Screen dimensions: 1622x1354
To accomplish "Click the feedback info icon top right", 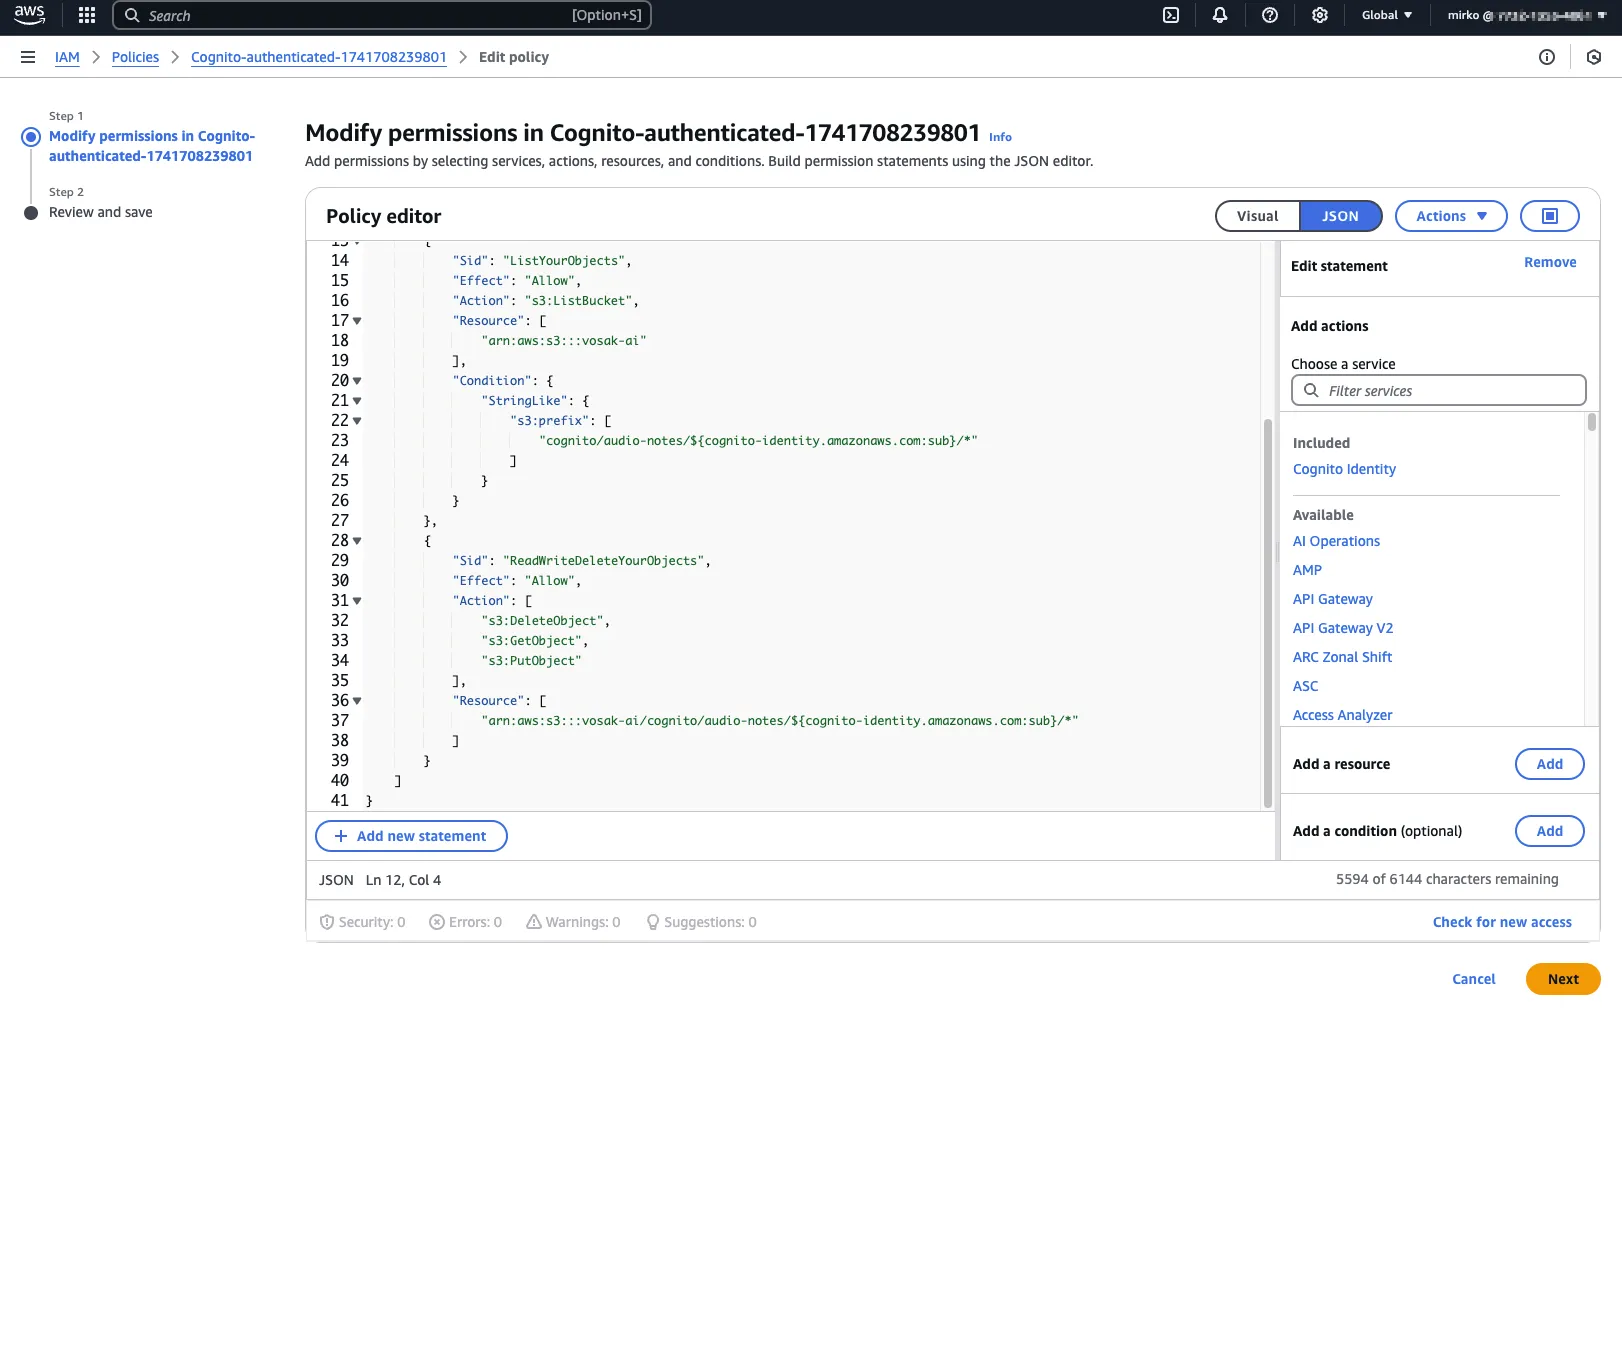I will (x=1546, y=57).
